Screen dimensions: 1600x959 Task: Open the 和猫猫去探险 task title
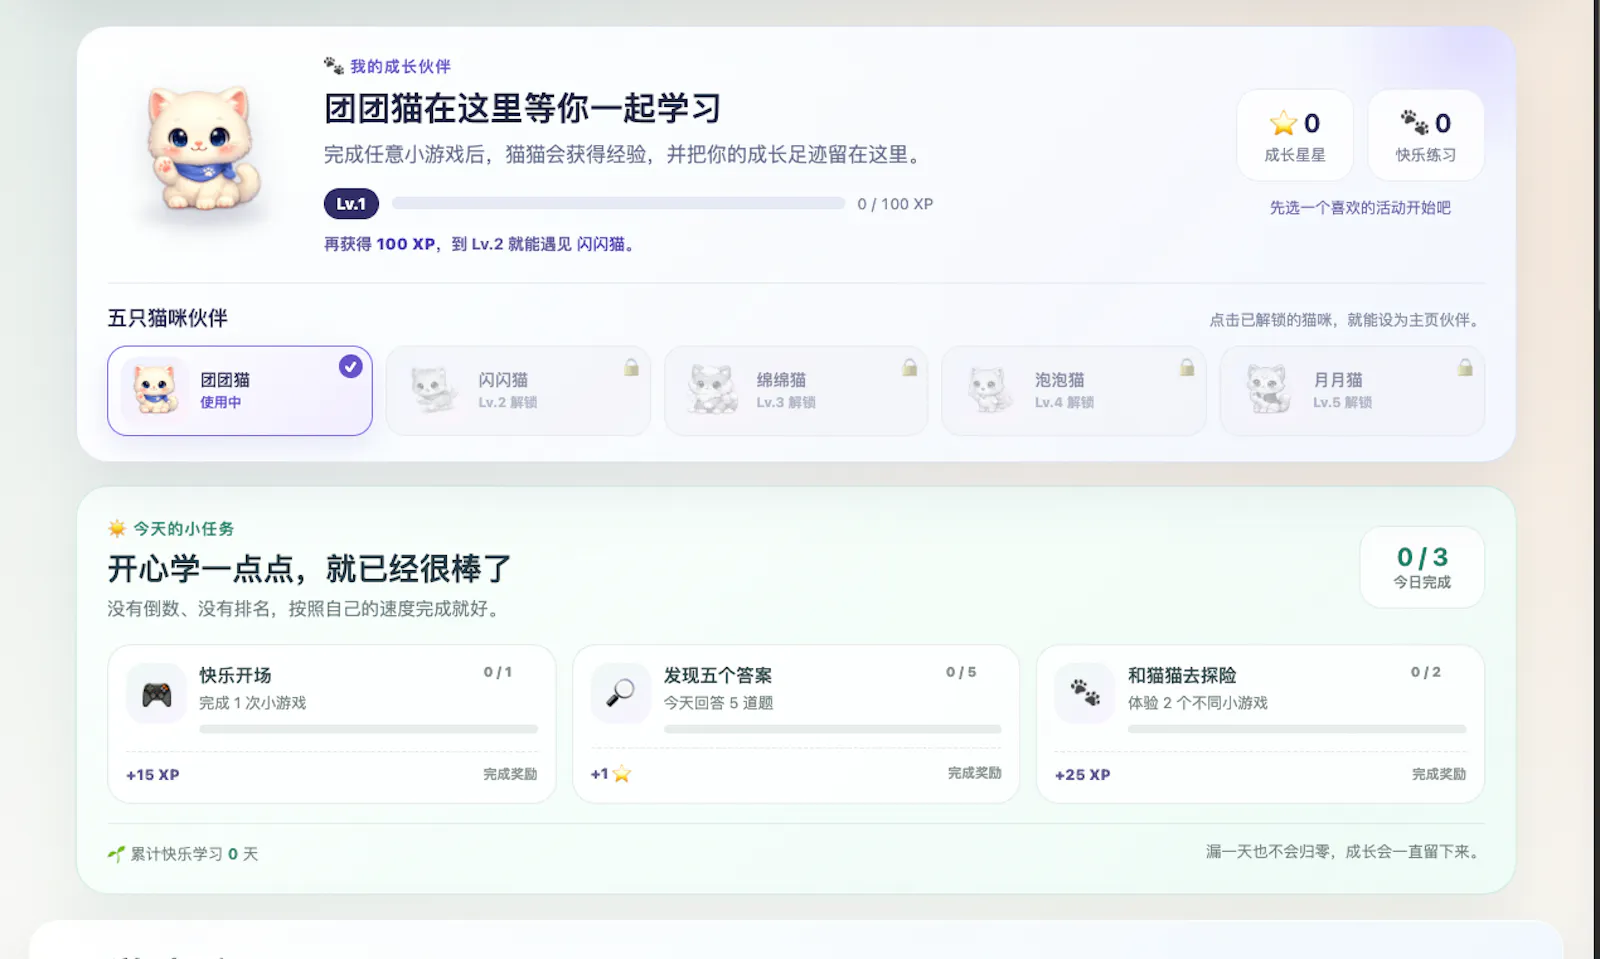1182,675
